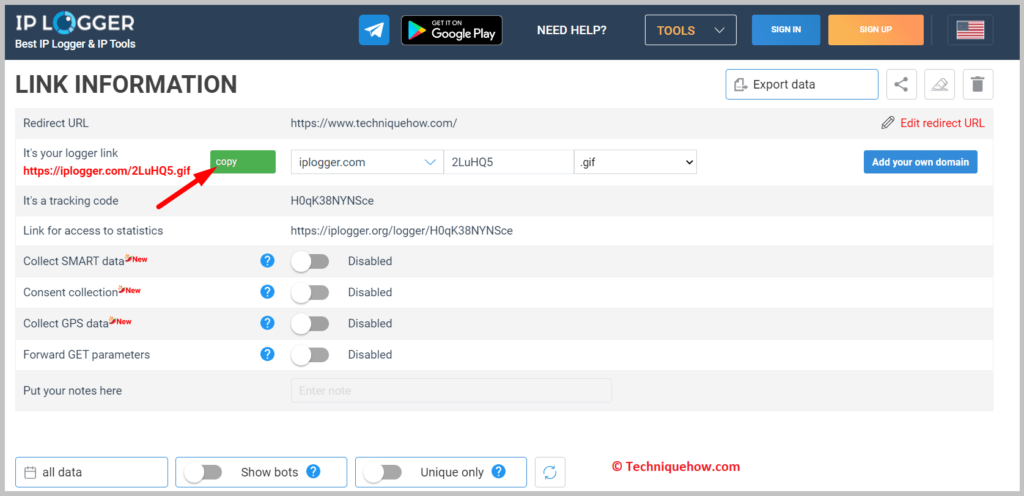Click the calendar icon in all data
Viewport: 1024px width, 496px height.
[x=29, y=473]
